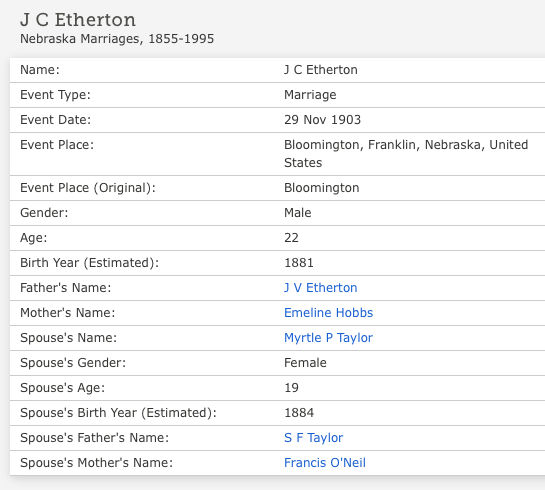Viewport: 545px width, 490px height.
Task: Click the Spouse's Mother's Name row label
Action: 96,463
